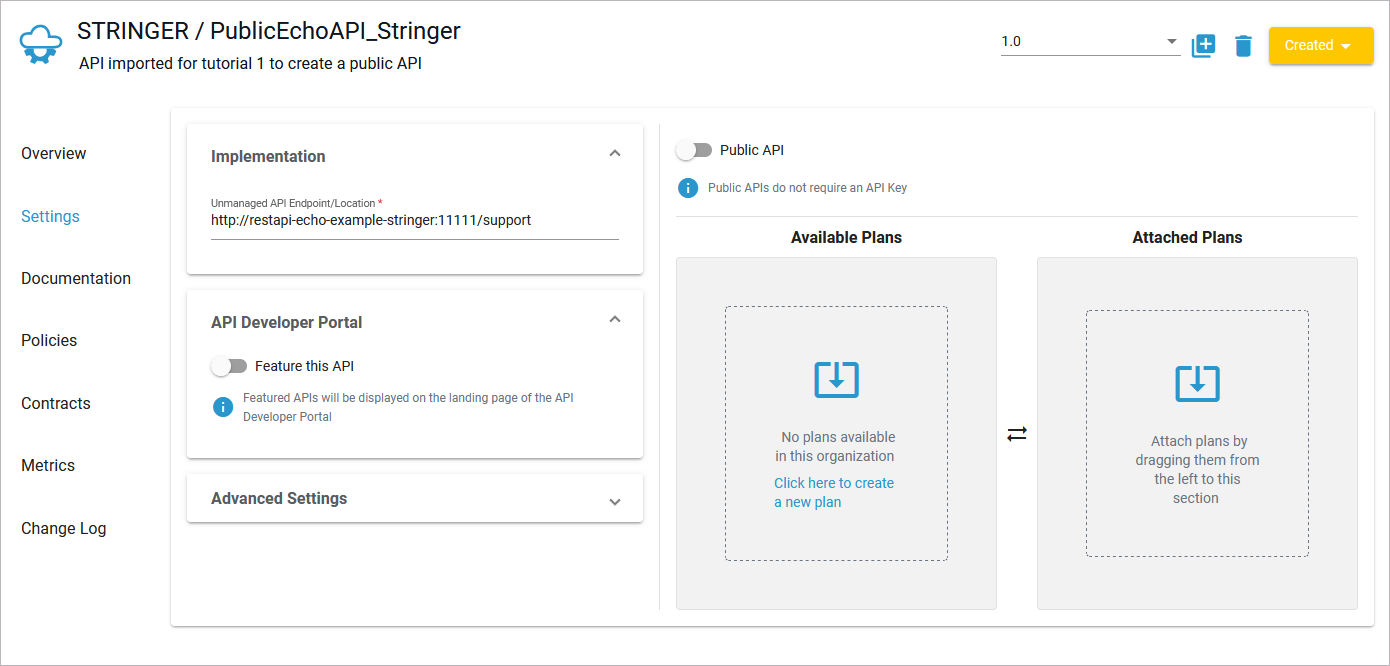The height and width of the screenshot is (666, 1390).
Task: Open the Overview tab
Action: coord(54,153)
